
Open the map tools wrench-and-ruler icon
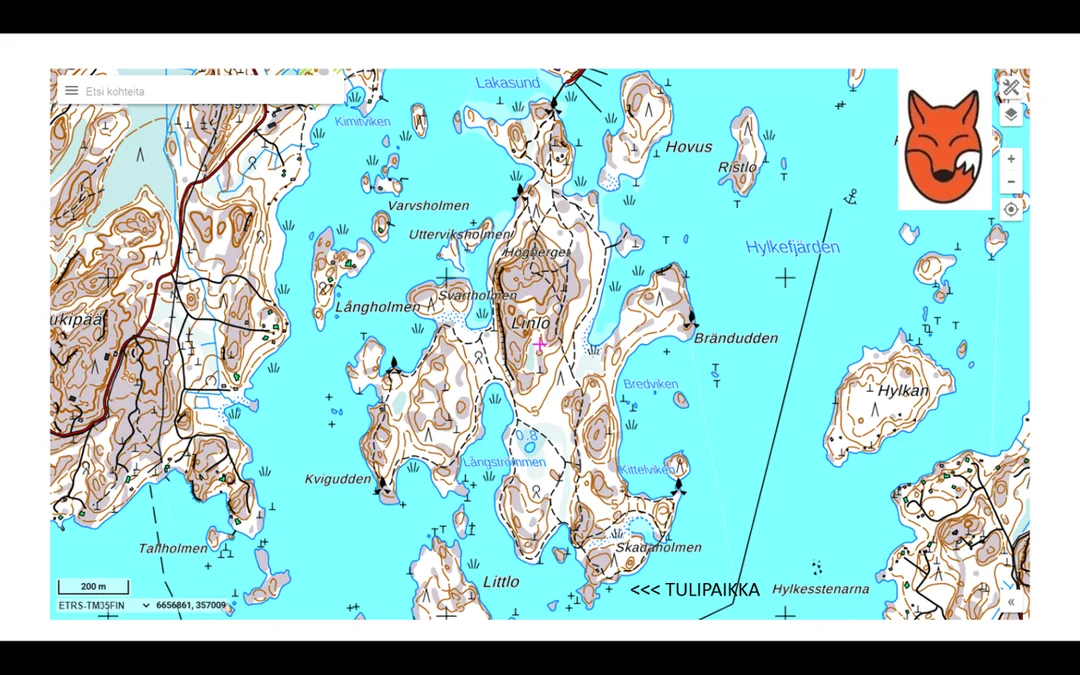(x=1011, y=88)
